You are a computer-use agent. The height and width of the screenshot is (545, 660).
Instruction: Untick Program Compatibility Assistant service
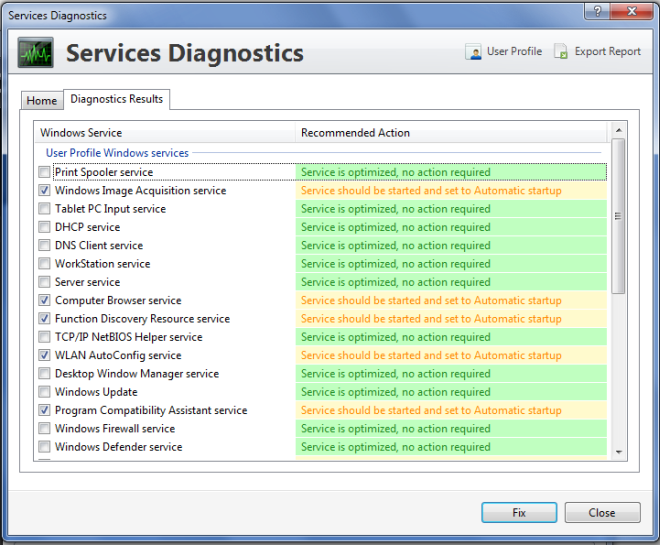click(44, 410)
